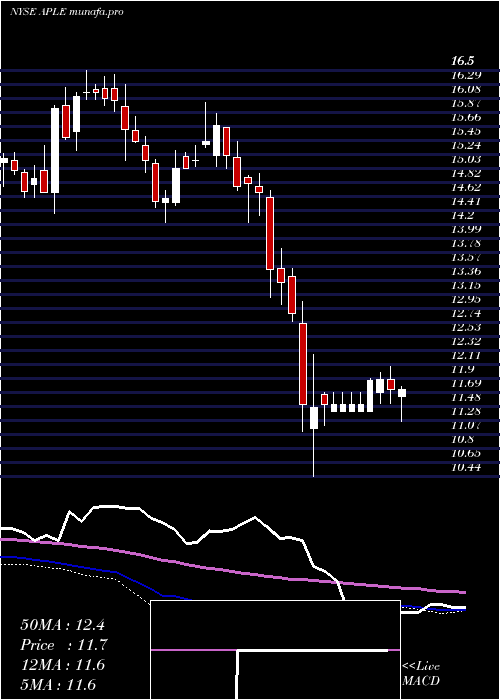Select the 12.95 price axis value

466,299
